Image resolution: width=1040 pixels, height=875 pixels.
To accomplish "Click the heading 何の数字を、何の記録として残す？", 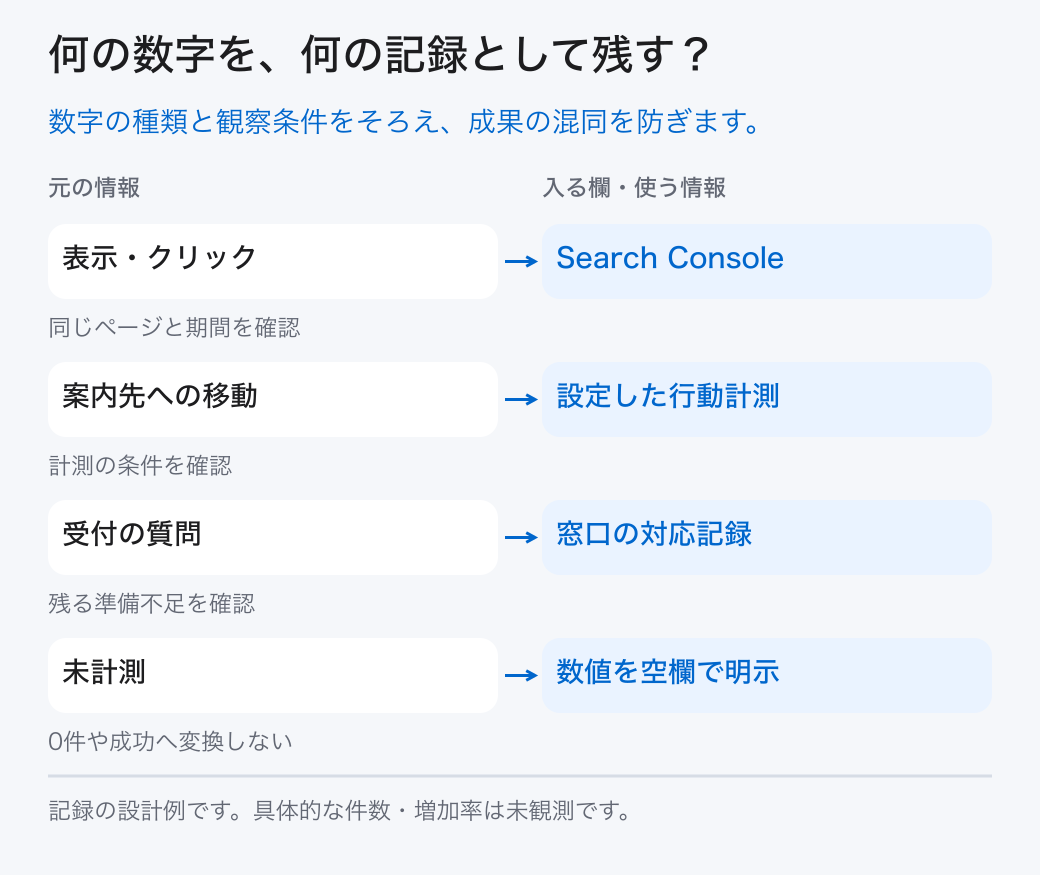I will click(x=380, y=54).
